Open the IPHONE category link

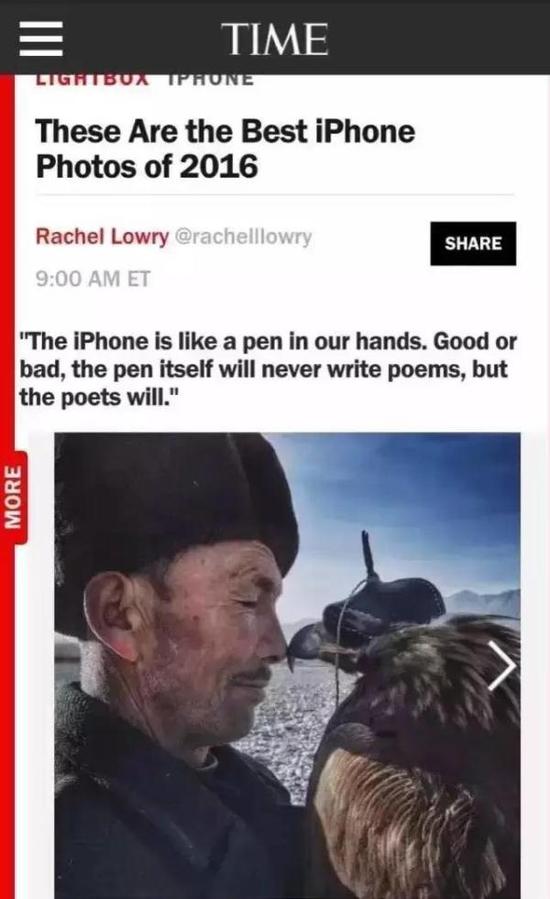tap(211, 79)
